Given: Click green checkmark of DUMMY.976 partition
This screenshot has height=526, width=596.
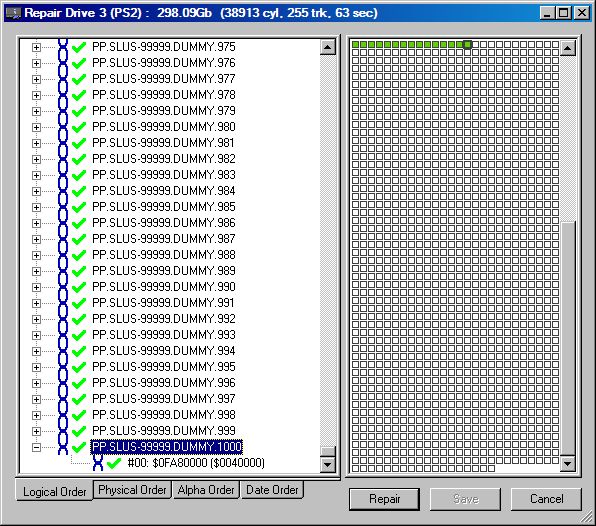Looking at the screenshot, I should [79, 63].
